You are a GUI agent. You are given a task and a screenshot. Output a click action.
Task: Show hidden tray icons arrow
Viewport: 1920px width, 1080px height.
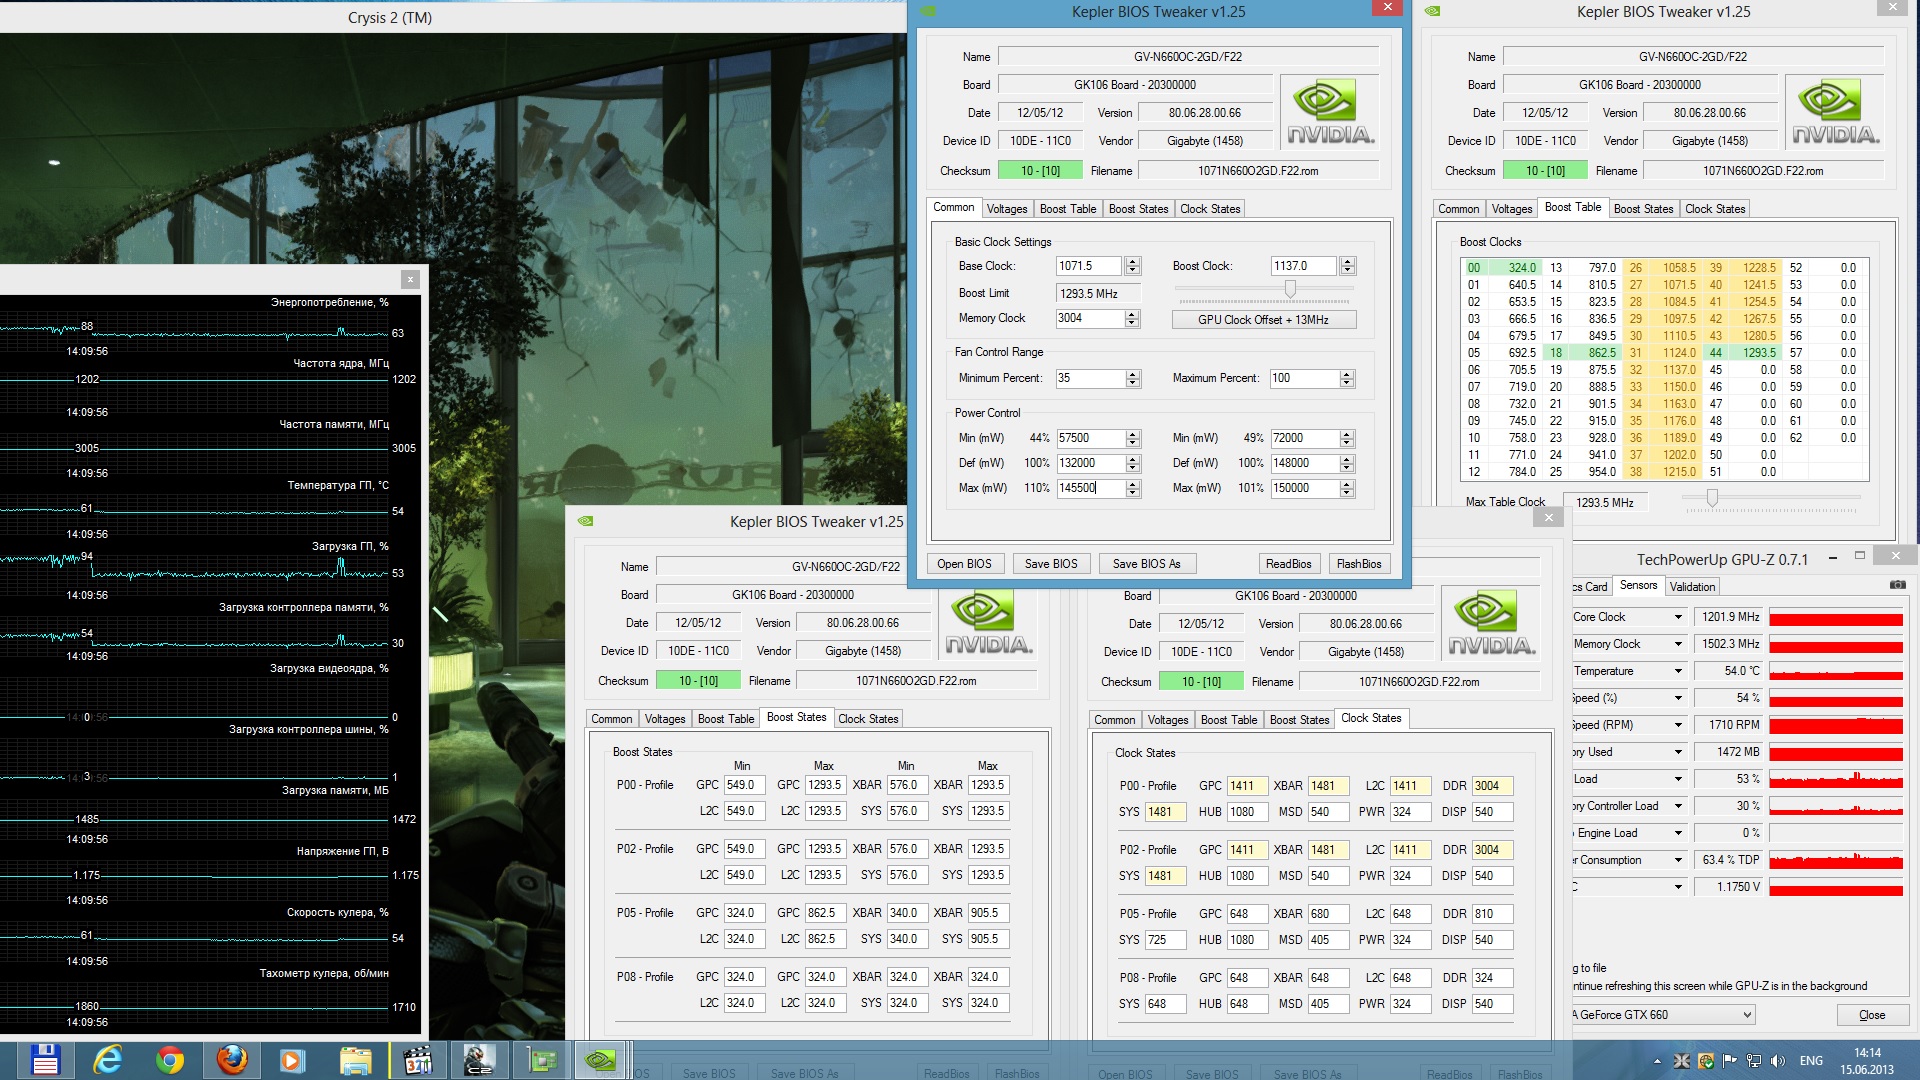click(1657, 1061)
